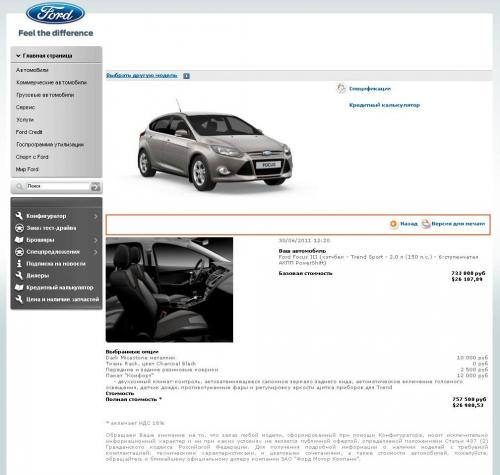Click the Версия для печати link text
The height and width of the screenshot is (475, 500).
tap(458, 224)
